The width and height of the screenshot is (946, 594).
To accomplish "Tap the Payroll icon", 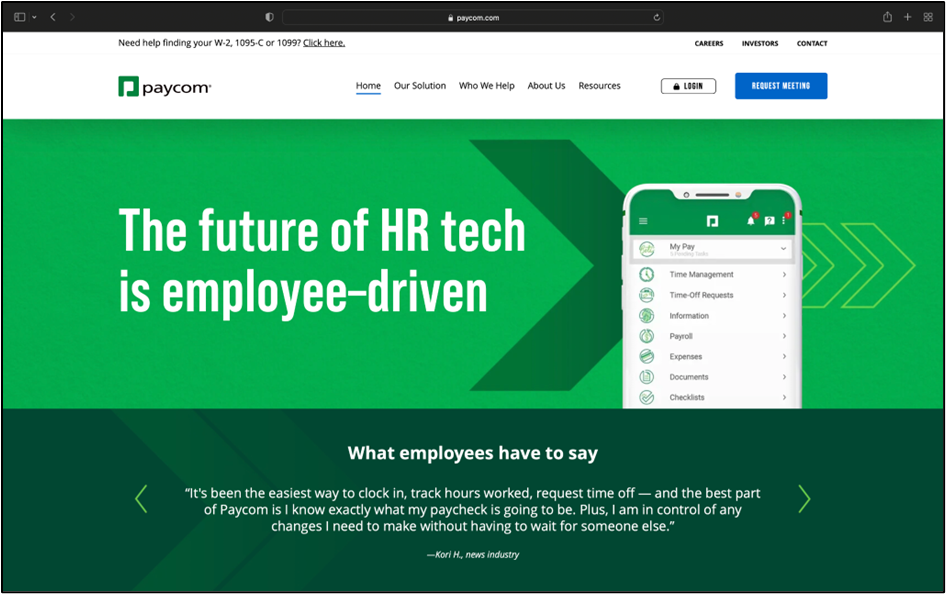I will (x=647, y=336).
